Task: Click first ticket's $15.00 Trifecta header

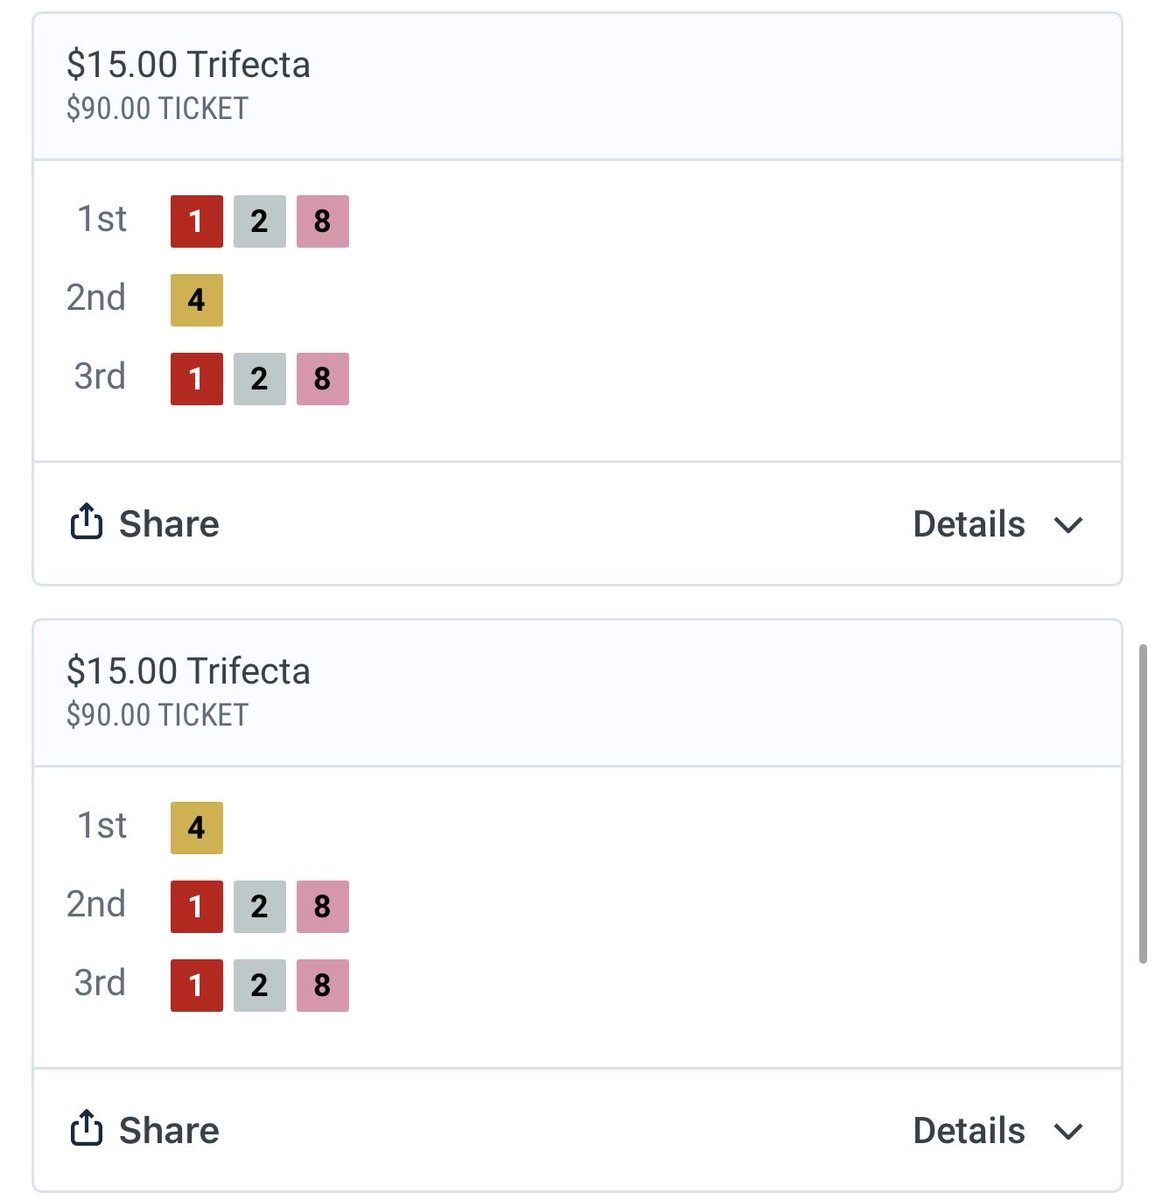Action: click(188, 65)
